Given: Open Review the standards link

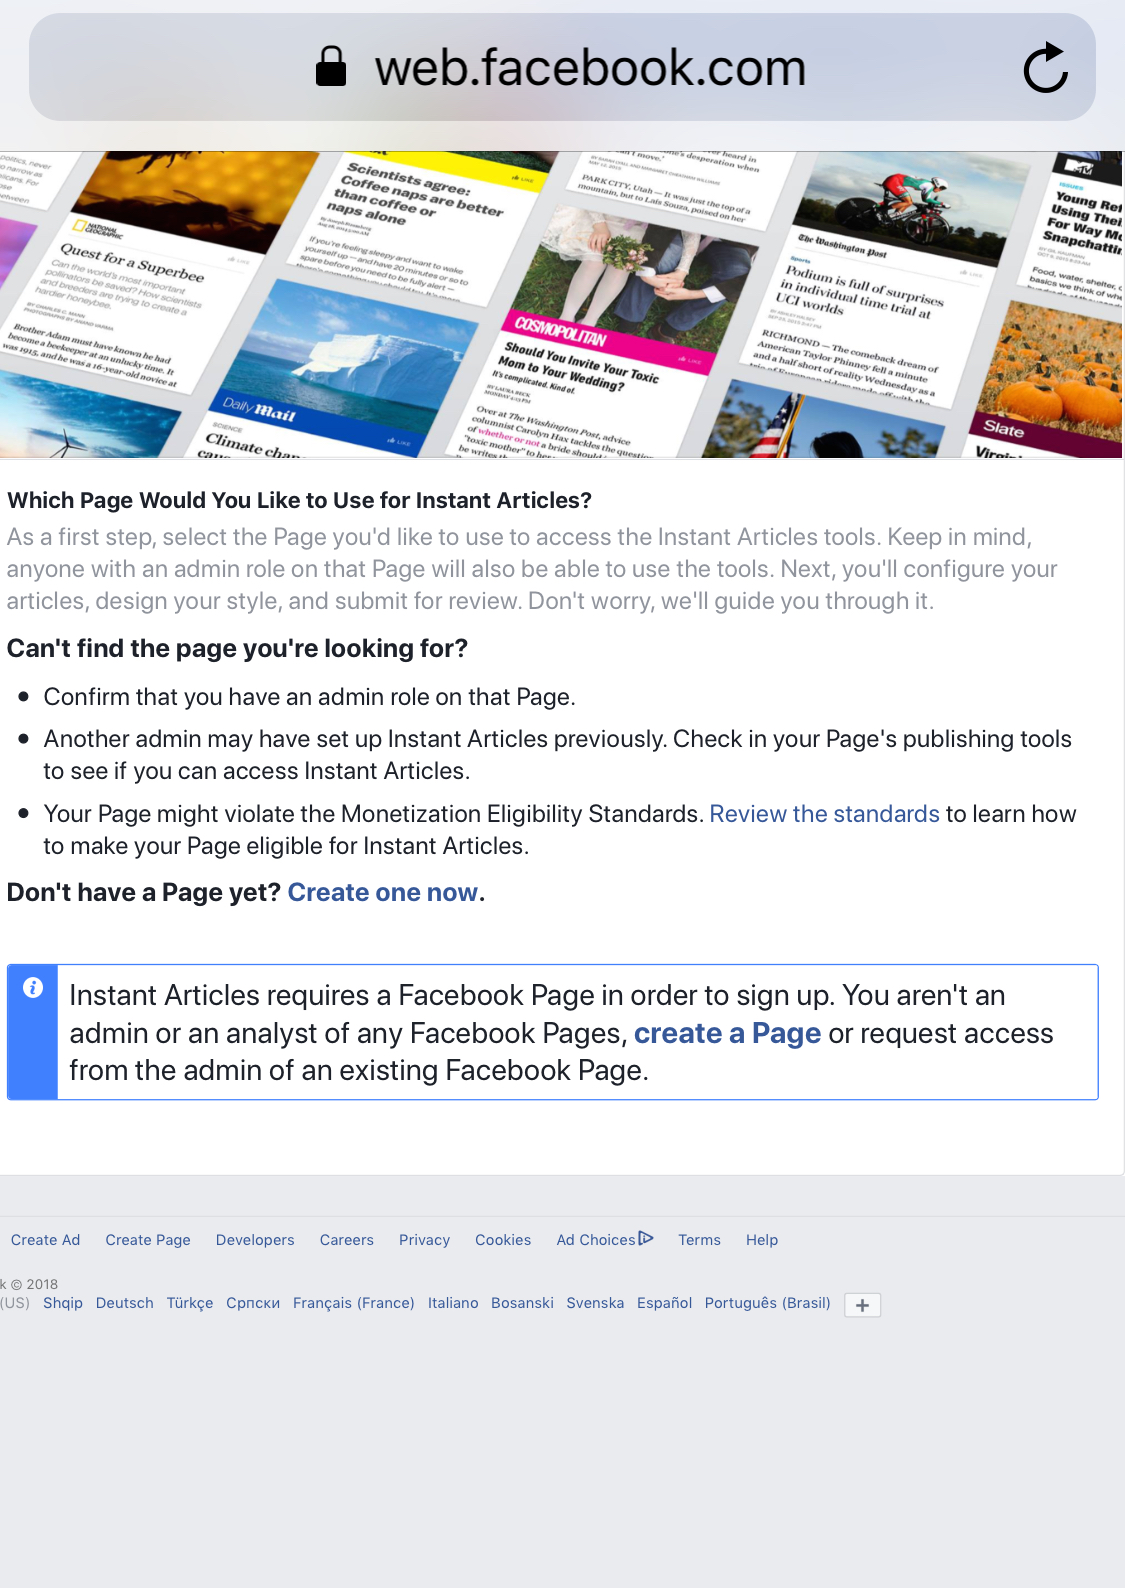Looking at the screenshot, I should pyautogui.click(x=824, y=814).
